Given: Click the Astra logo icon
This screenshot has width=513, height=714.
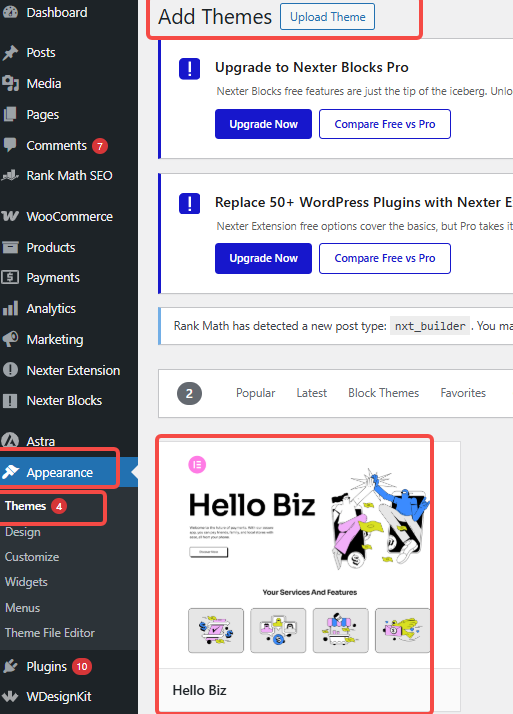Looking at the screenshot, I should (10, 440).
